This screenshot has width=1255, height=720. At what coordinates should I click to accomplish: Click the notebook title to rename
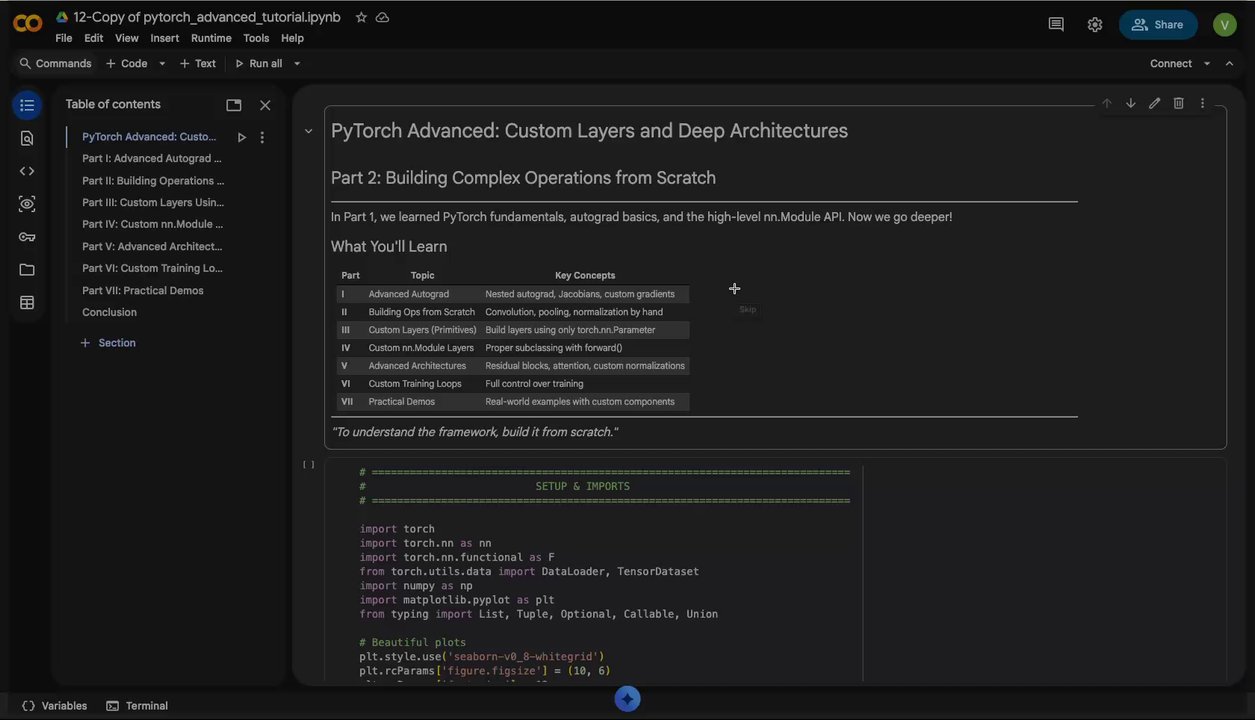pyautogui.click(x=207, y=17)
